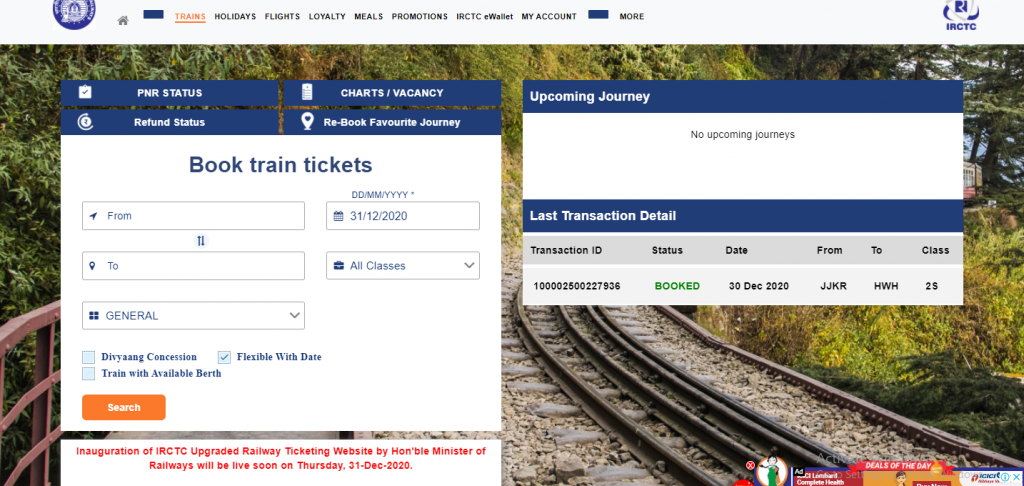Go to the FLIGHTS menu item

[x=282, y=17]
